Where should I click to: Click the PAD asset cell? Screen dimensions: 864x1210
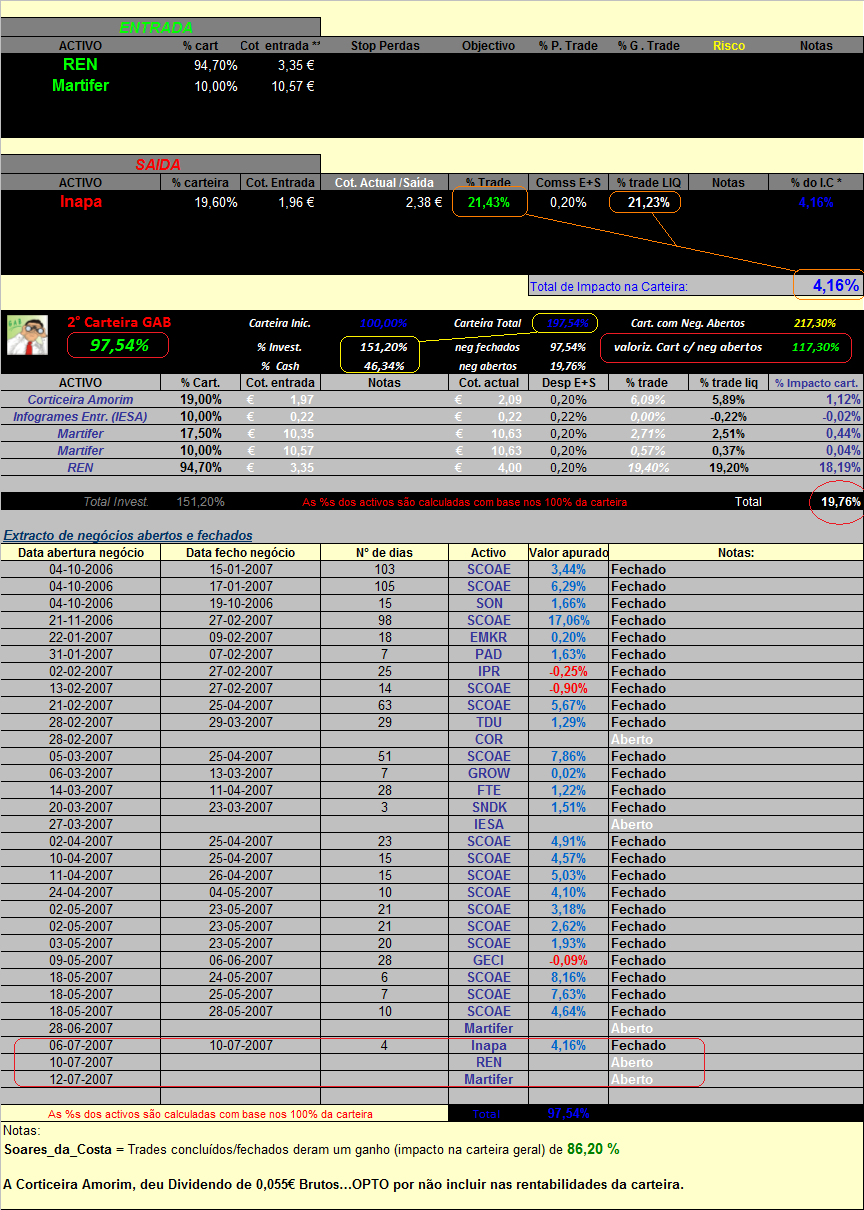[489, 655]
